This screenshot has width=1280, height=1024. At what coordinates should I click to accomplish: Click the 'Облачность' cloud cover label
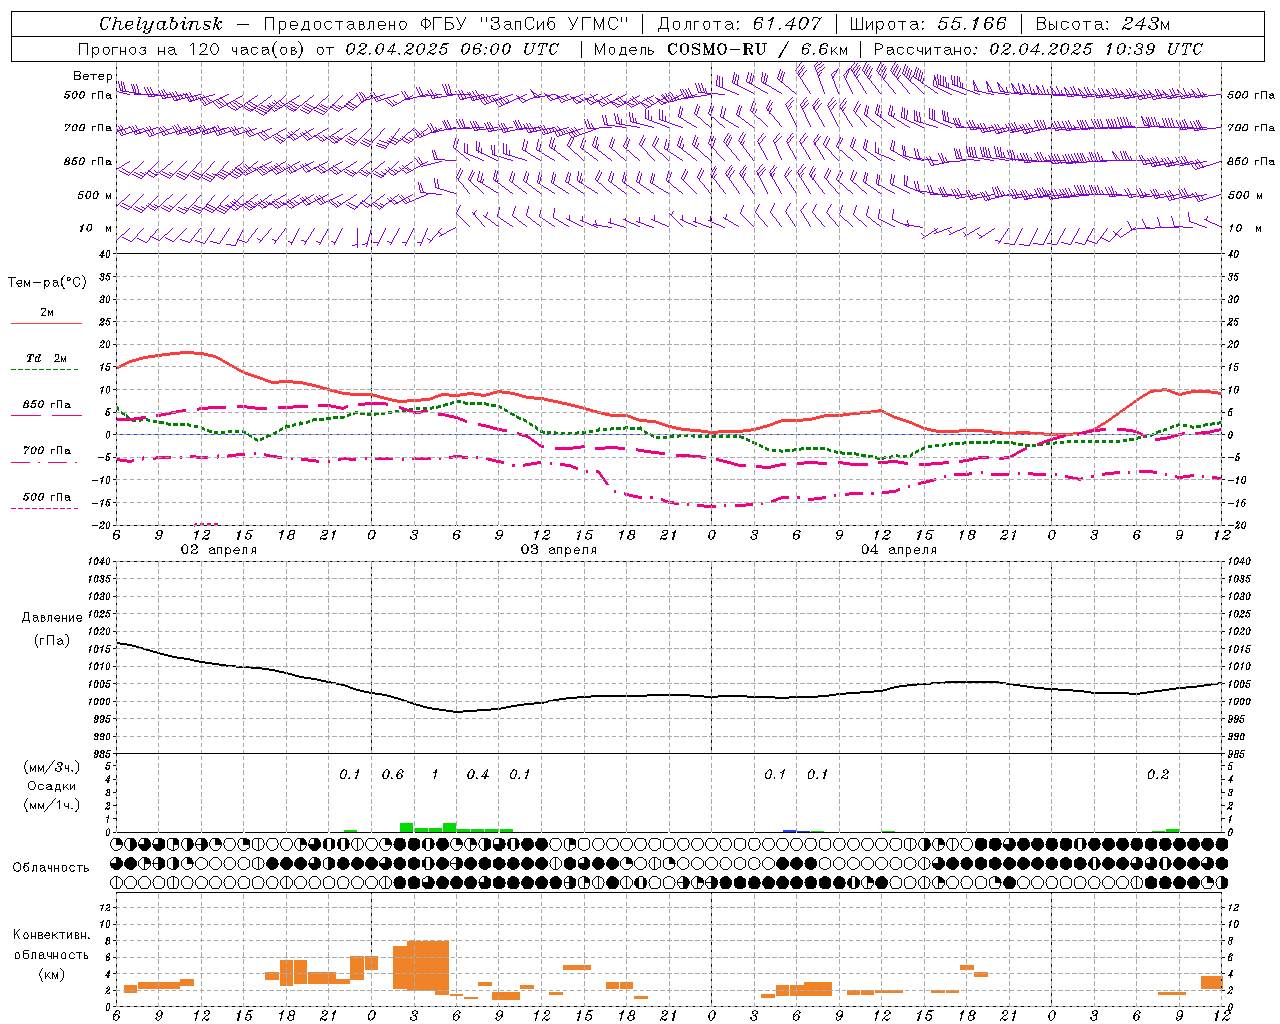click(x=51, y=867)
